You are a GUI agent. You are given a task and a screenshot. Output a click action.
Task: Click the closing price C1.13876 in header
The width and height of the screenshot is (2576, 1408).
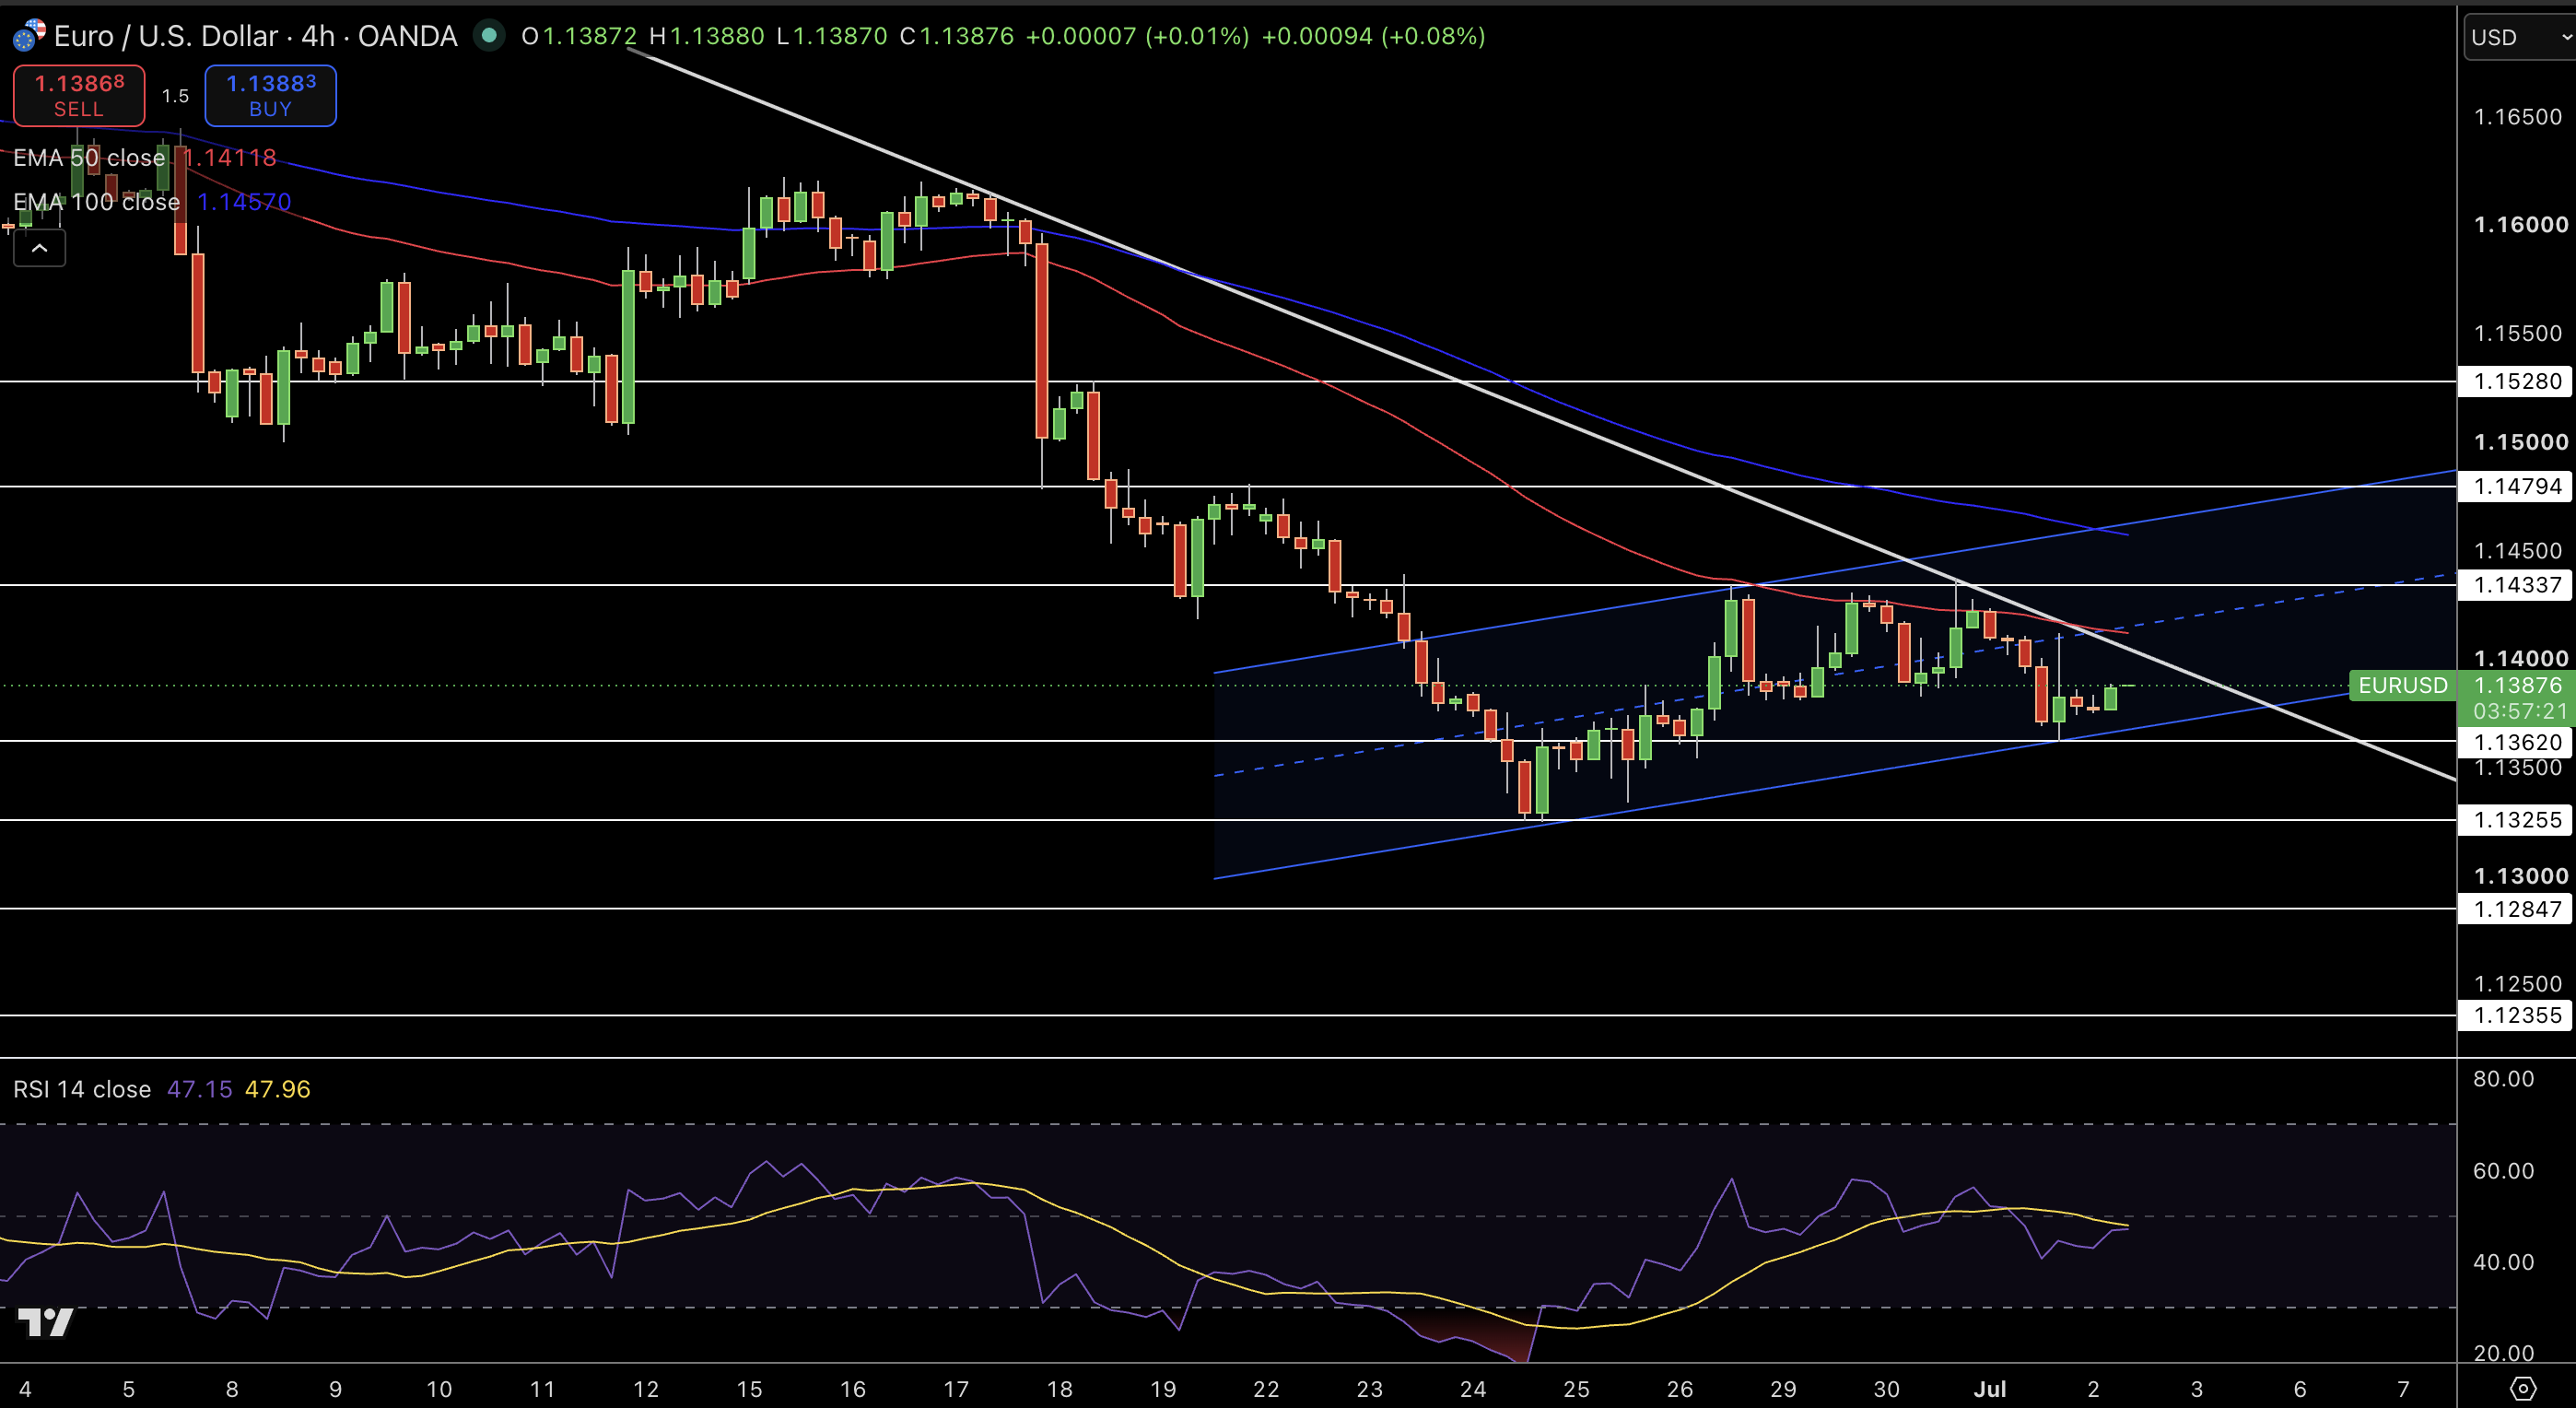click(x=956, y=36)
